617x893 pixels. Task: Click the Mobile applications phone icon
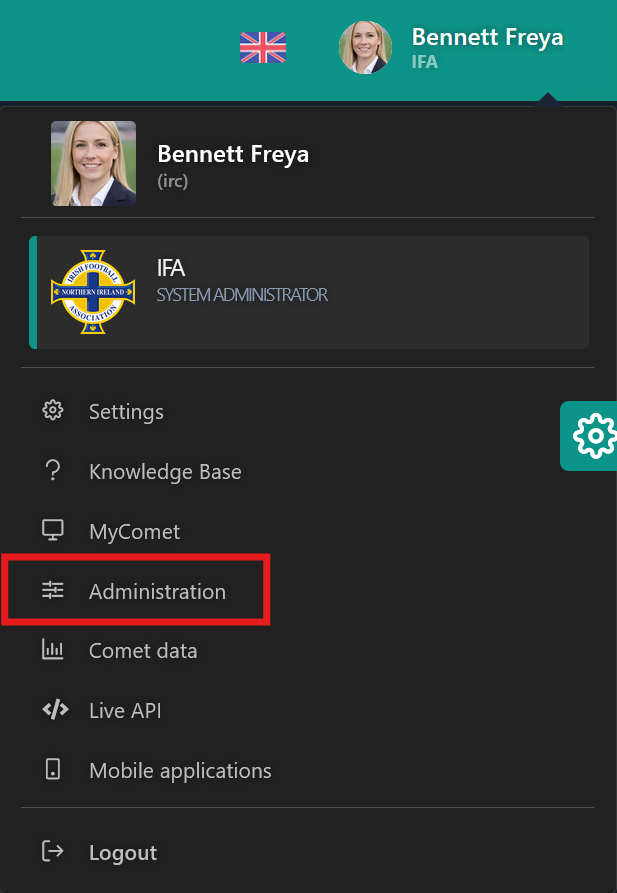53,770
